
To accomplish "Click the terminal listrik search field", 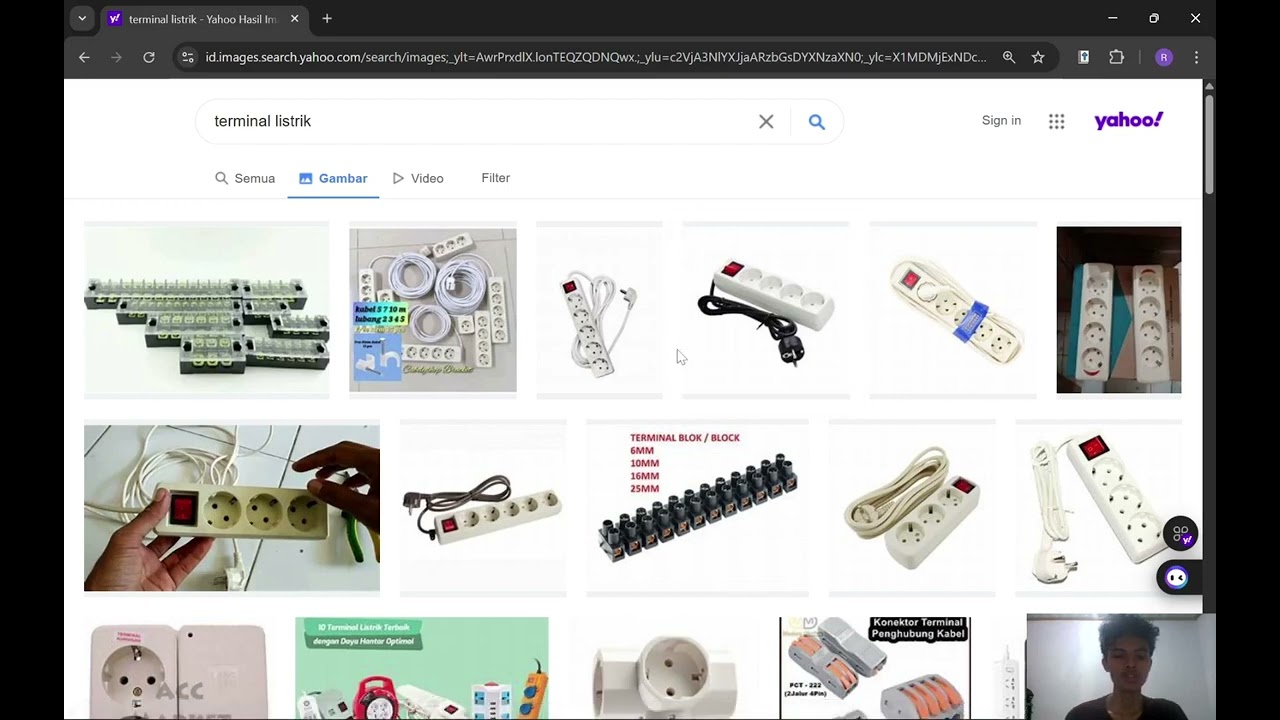I will 480,121.
